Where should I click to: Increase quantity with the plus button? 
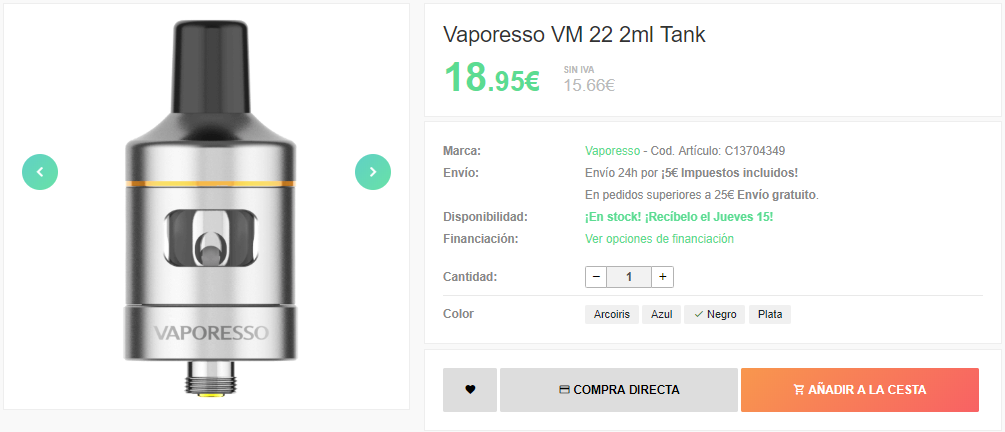coord(662,277)
